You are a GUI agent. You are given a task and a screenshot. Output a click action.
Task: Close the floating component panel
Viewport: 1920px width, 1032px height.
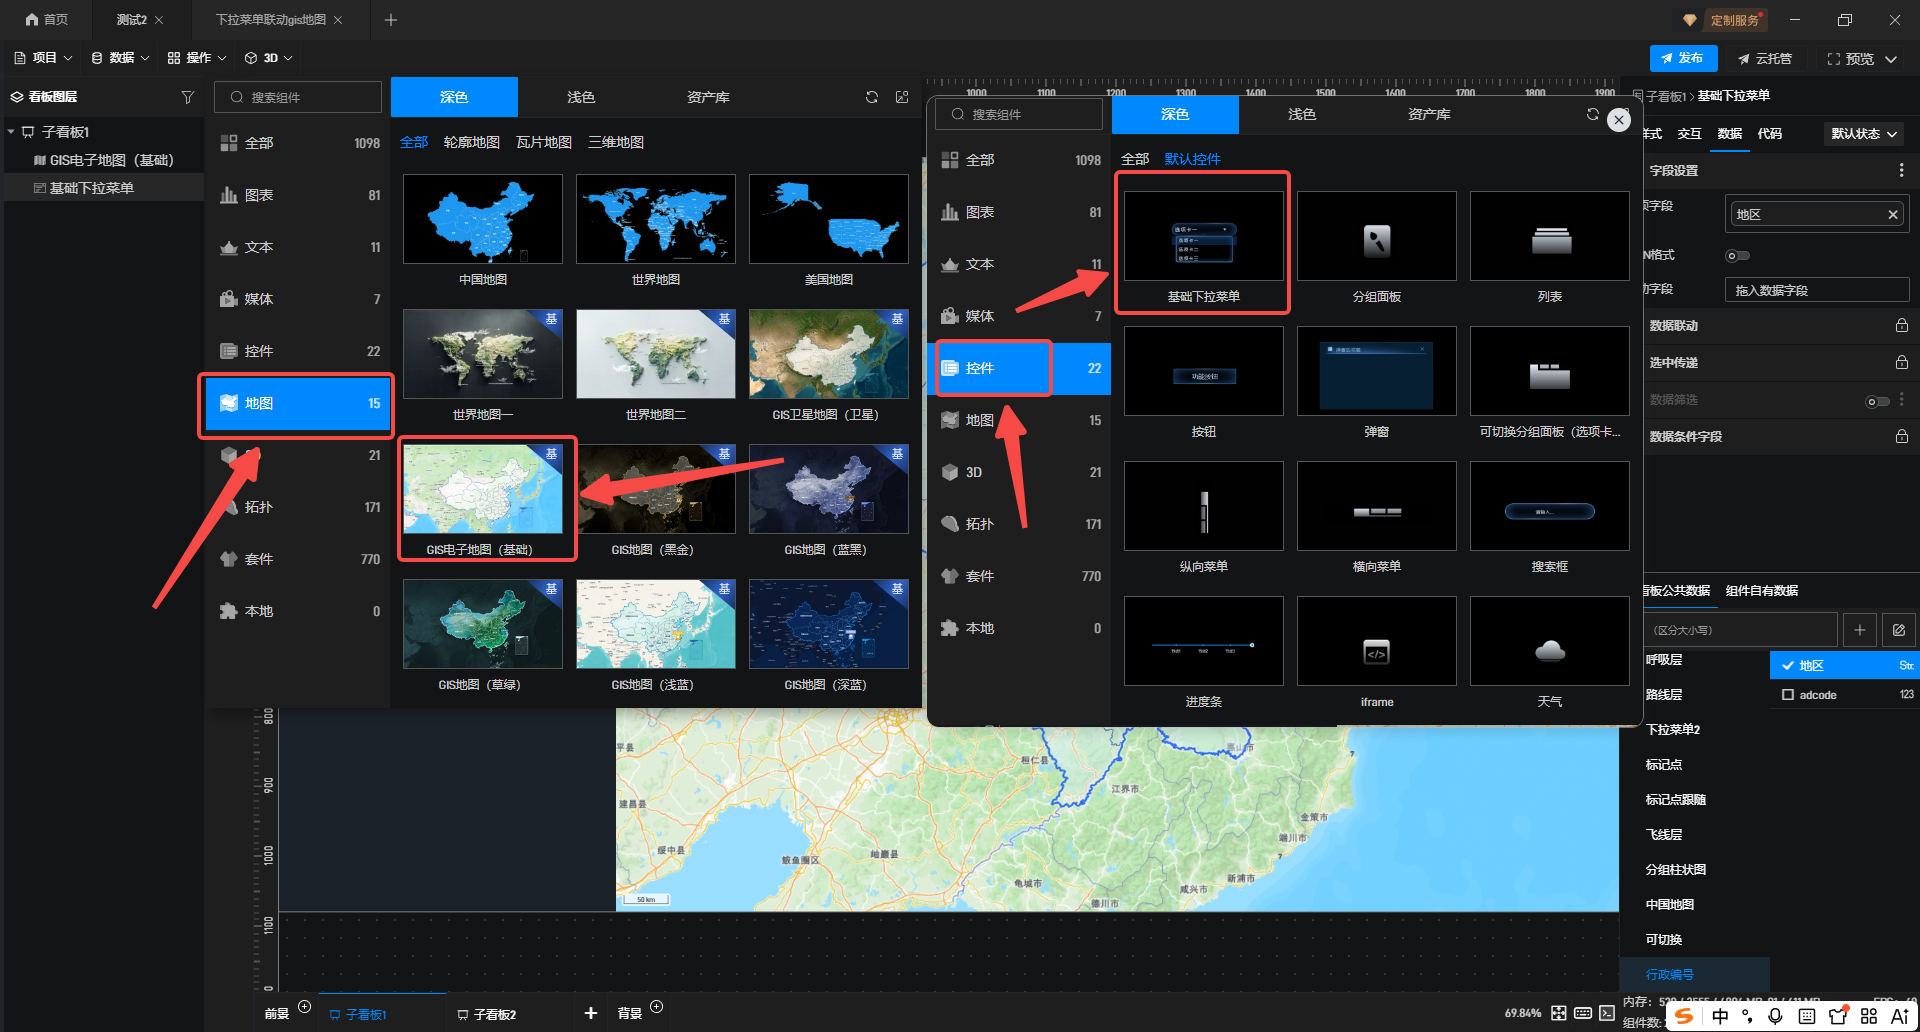pyautogui.click(x=1619, y=120)
